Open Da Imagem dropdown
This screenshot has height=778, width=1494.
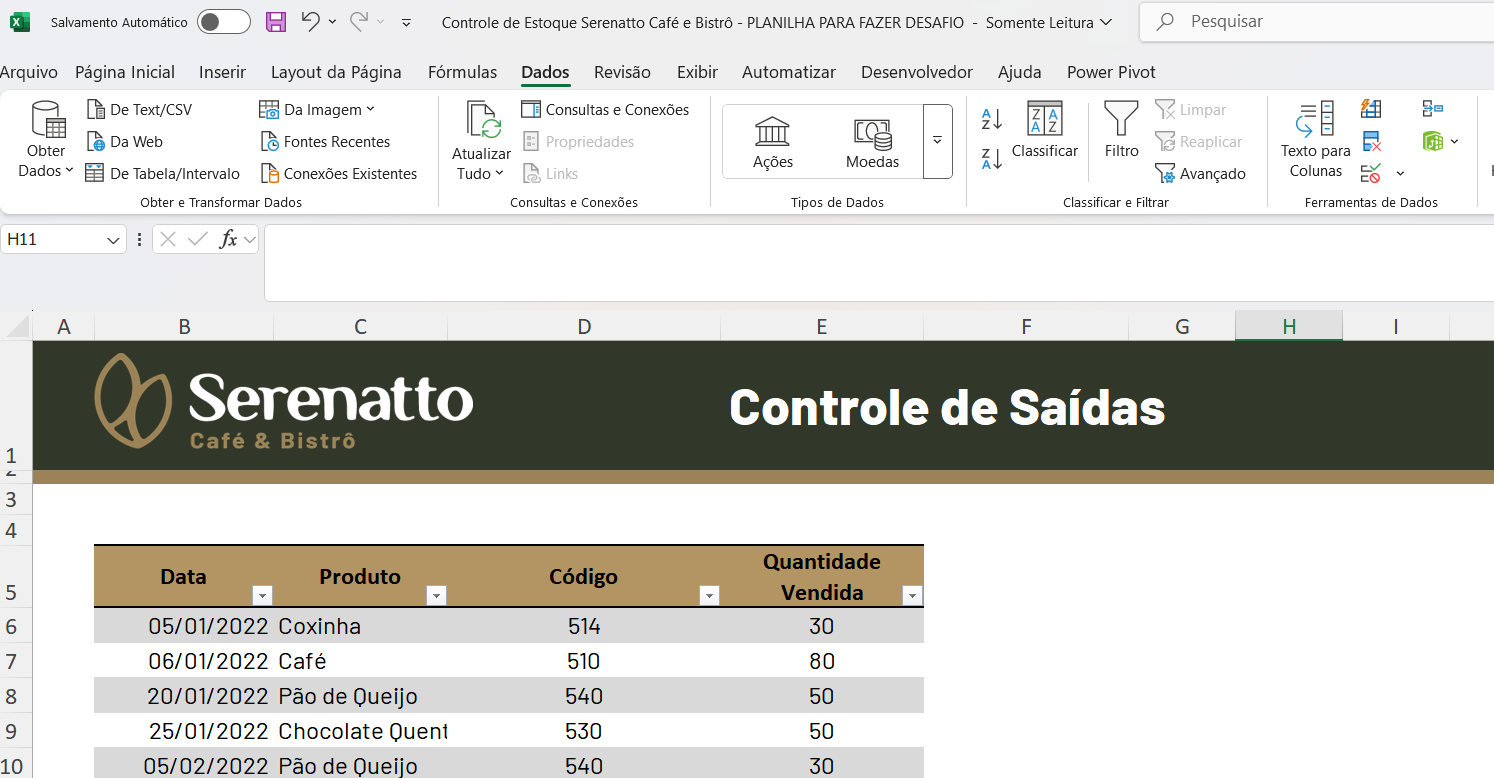316,109
